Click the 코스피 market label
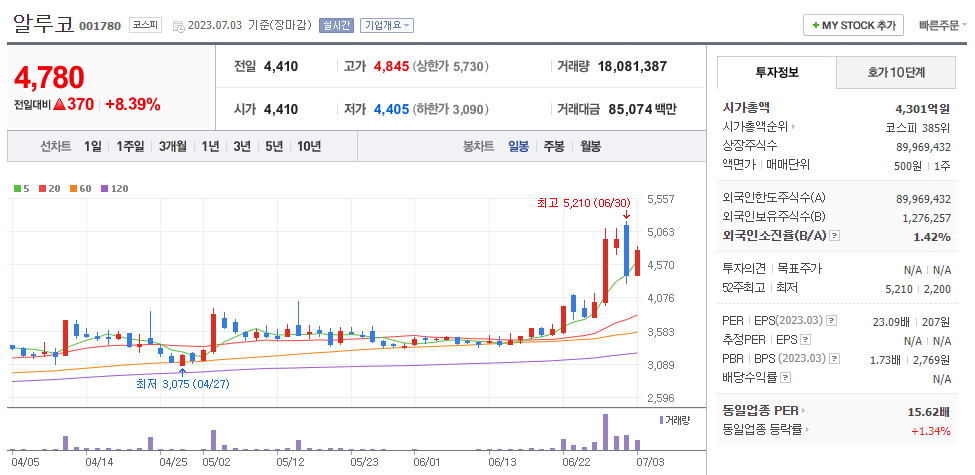The image size is (975, 475). click(146, 25)
